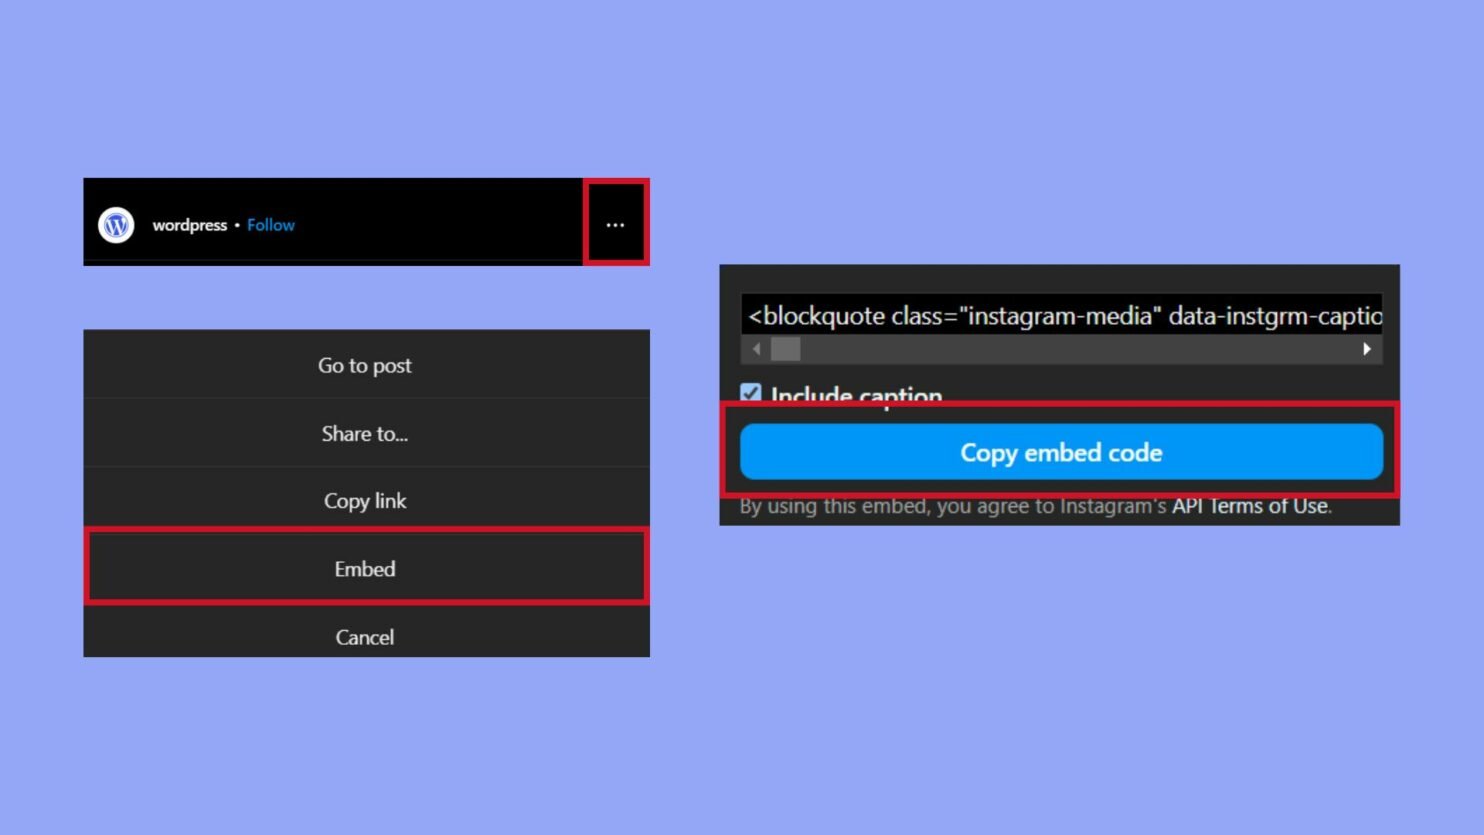Screen dimensions: 1484x835
Task: Select Go to post
Action: (365, 365)
